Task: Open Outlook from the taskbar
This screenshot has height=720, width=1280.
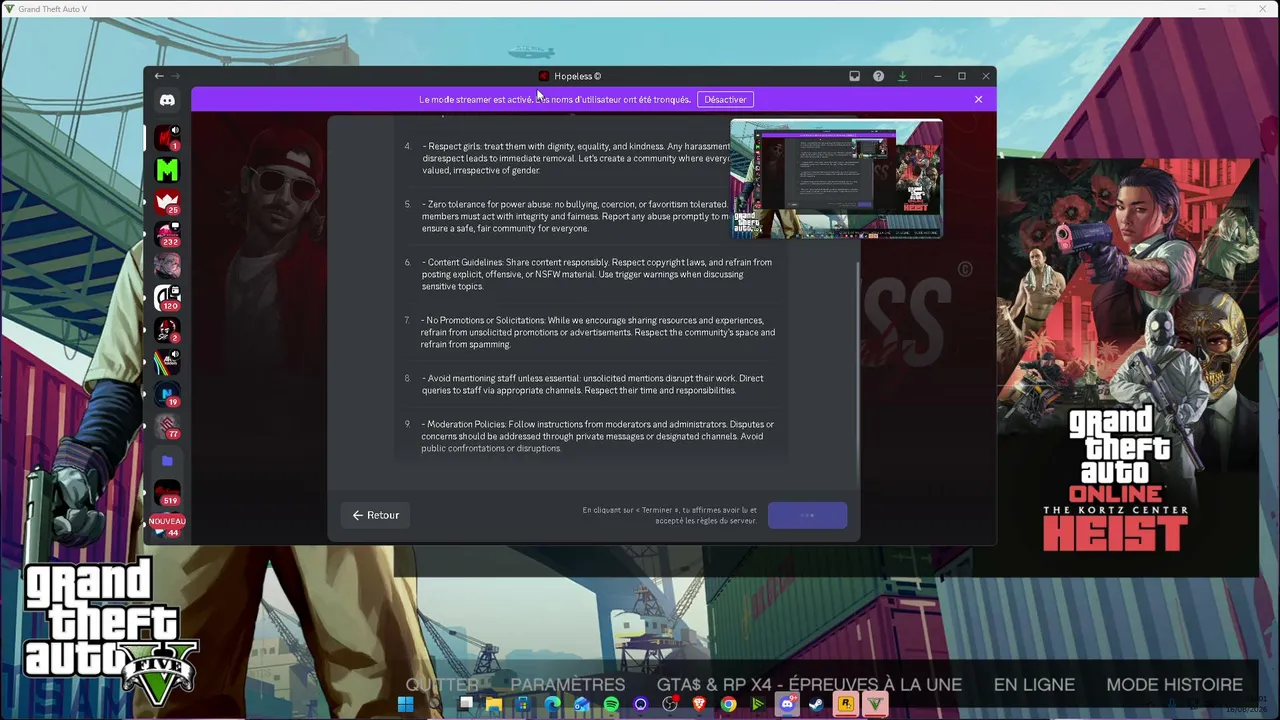Action: pos(582,705)
